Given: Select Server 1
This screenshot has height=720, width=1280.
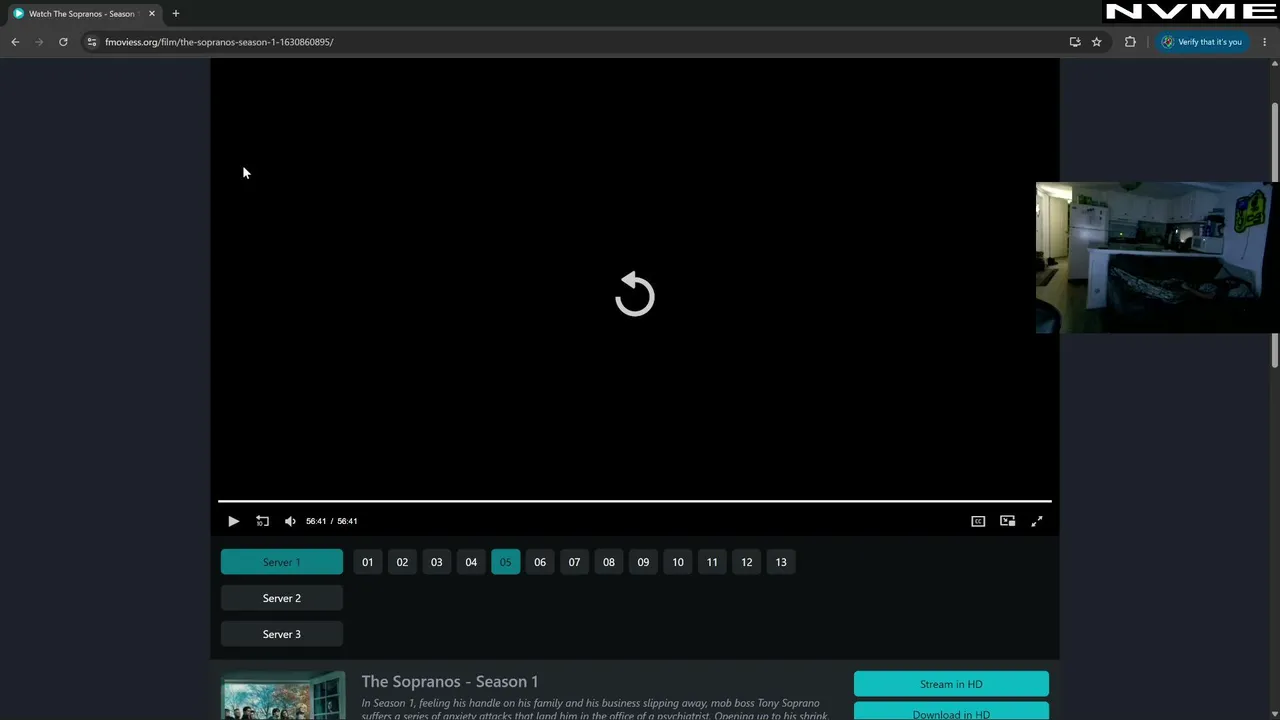Looking at the screenshot, I should pos(282,562).
